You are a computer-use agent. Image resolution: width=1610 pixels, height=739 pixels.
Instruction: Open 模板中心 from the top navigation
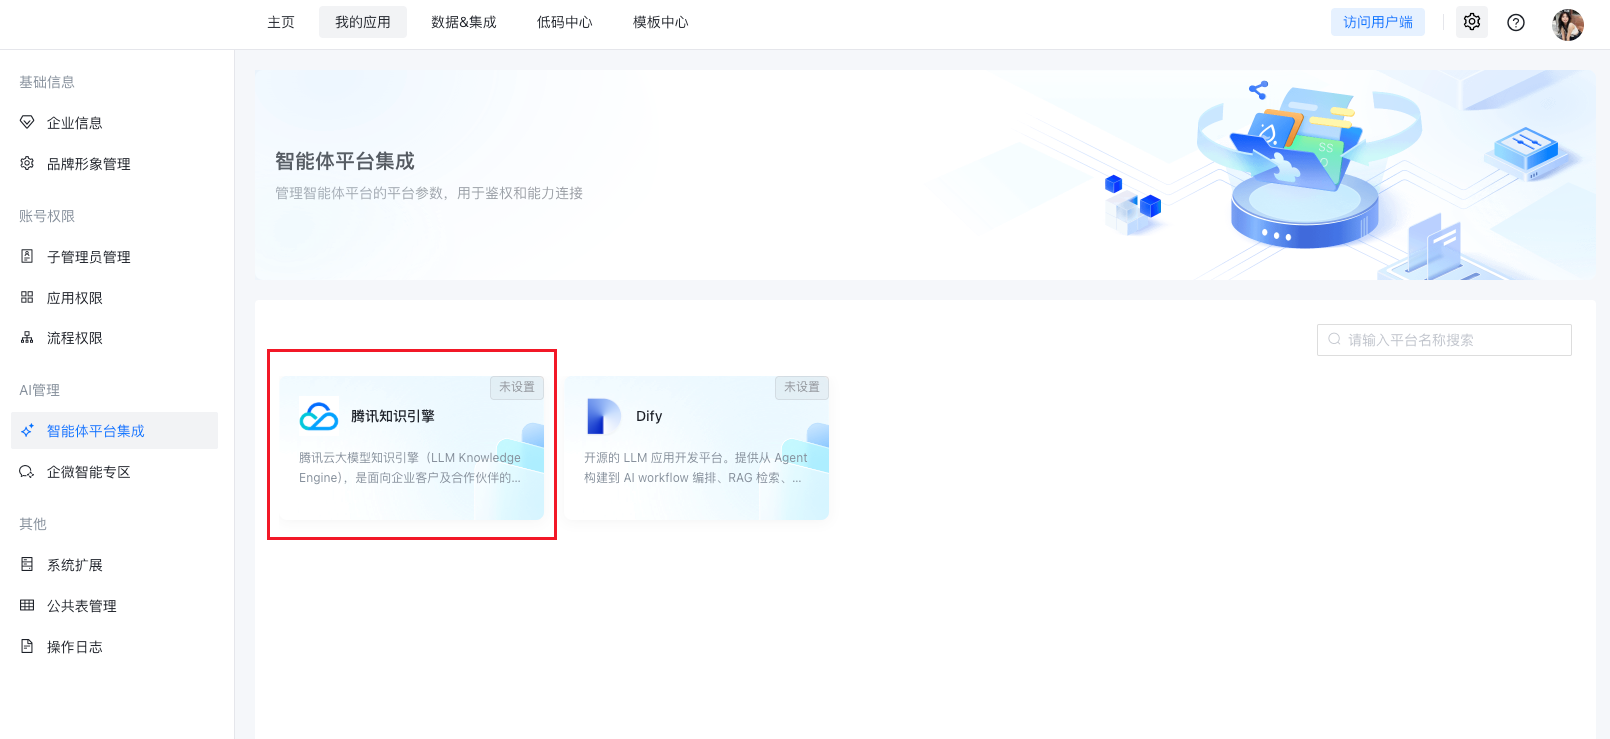[660, 22]
